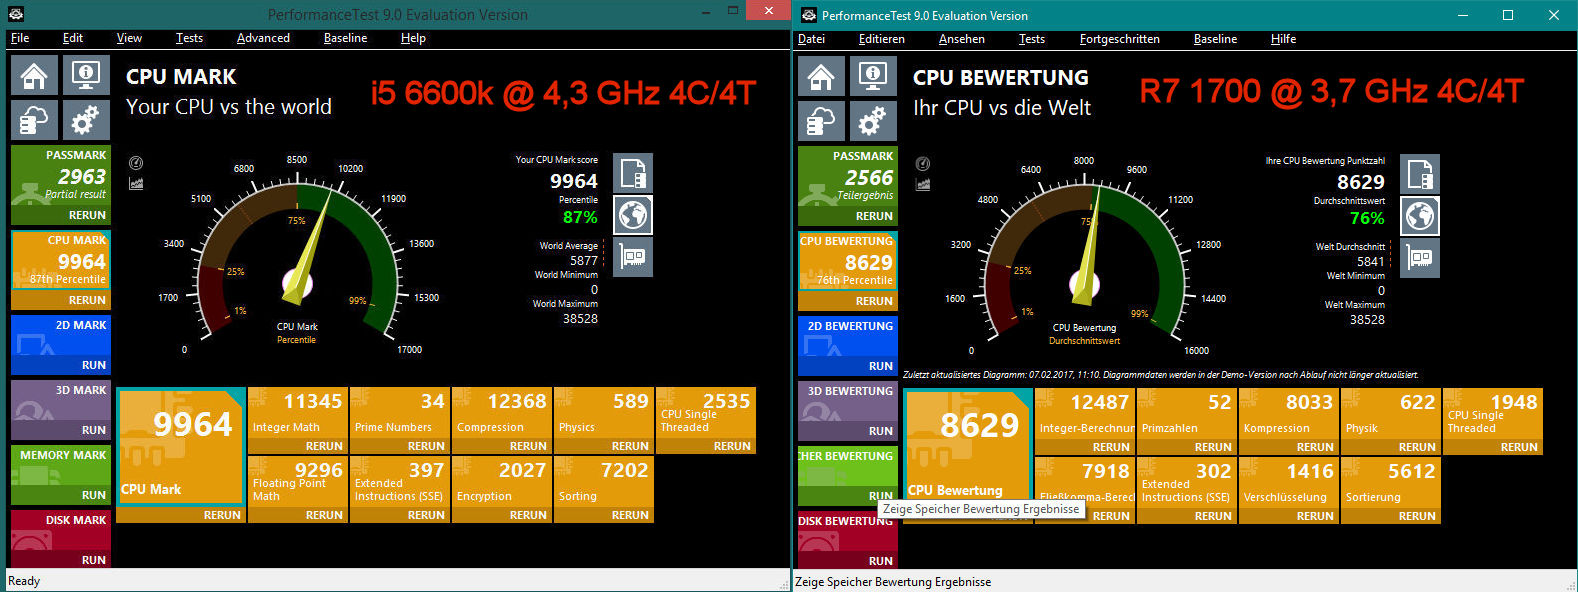Rerun Physik test scoring 622
Screen dimensions: 1578x592
pyautogui.click(x=1417, y=447)
